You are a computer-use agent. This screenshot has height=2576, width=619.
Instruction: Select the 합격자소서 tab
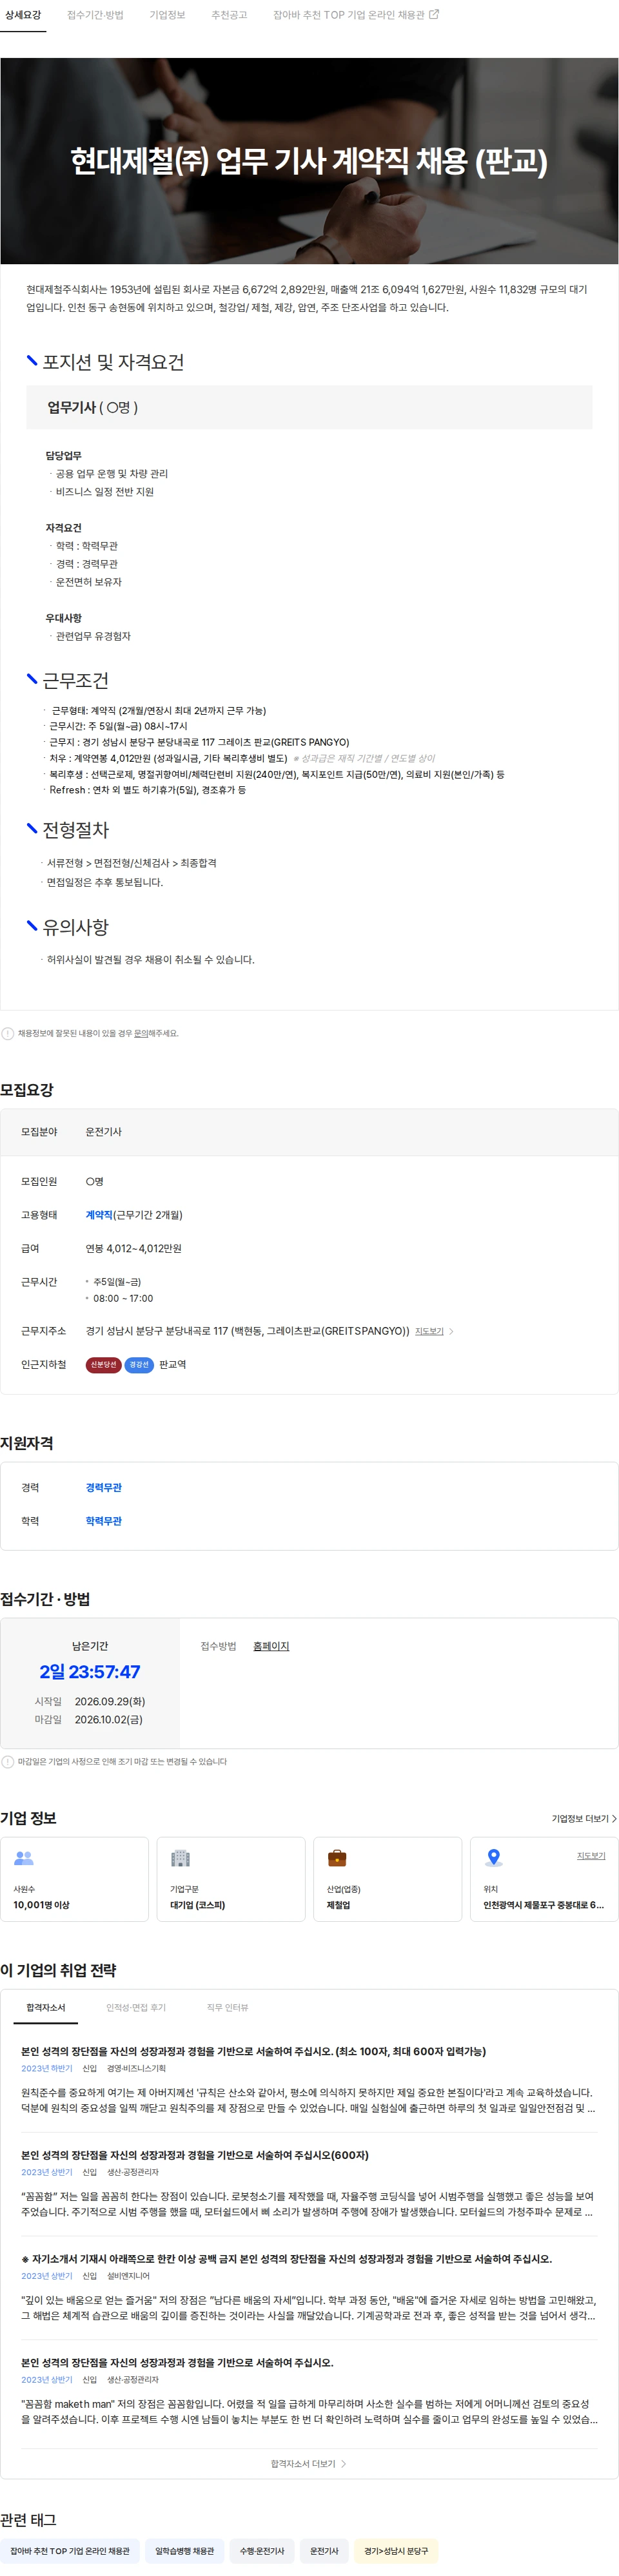pyautogui.click(x=46, y=2007)
